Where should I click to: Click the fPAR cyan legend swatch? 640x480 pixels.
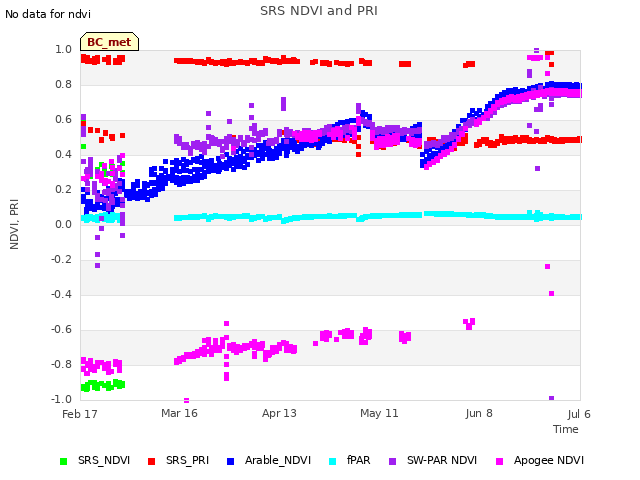(333, 461)
